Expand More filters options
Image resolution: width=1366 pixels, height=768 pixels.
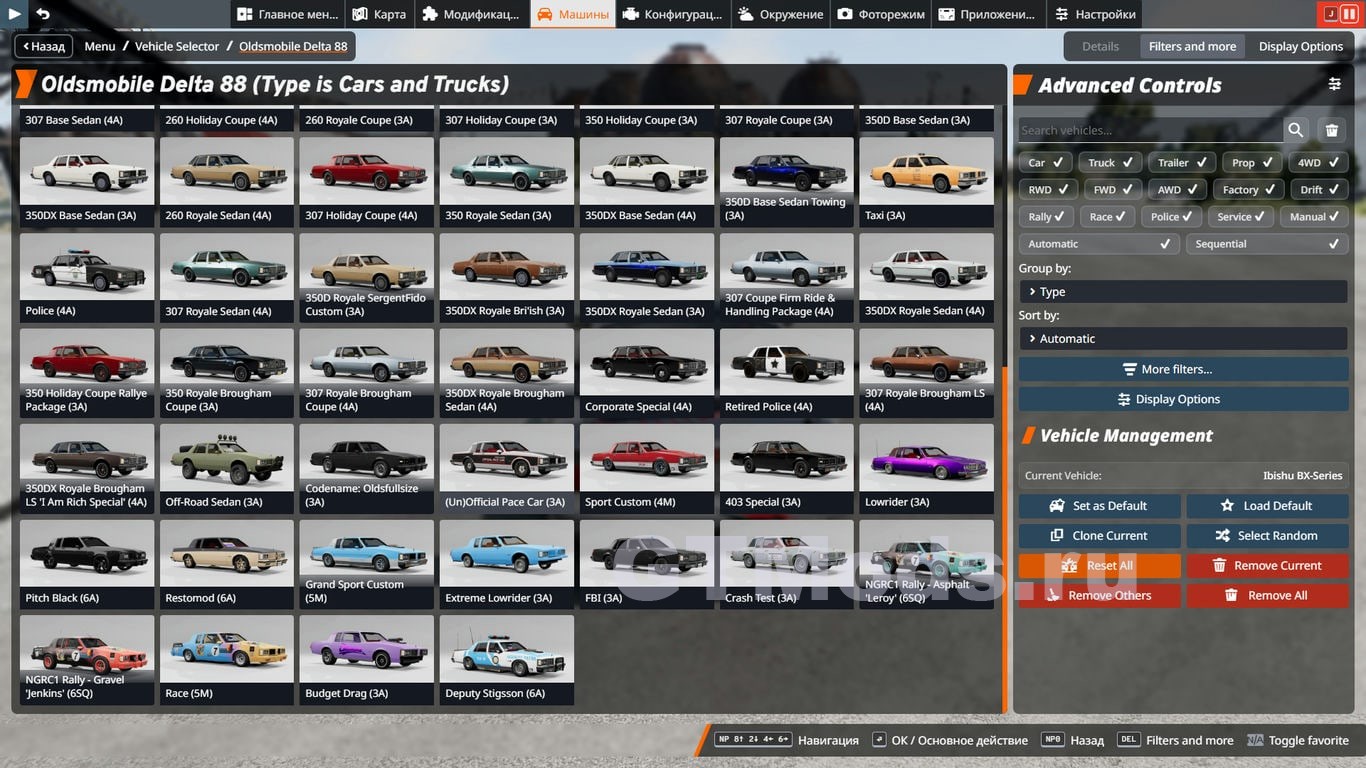coord(1182,369)
